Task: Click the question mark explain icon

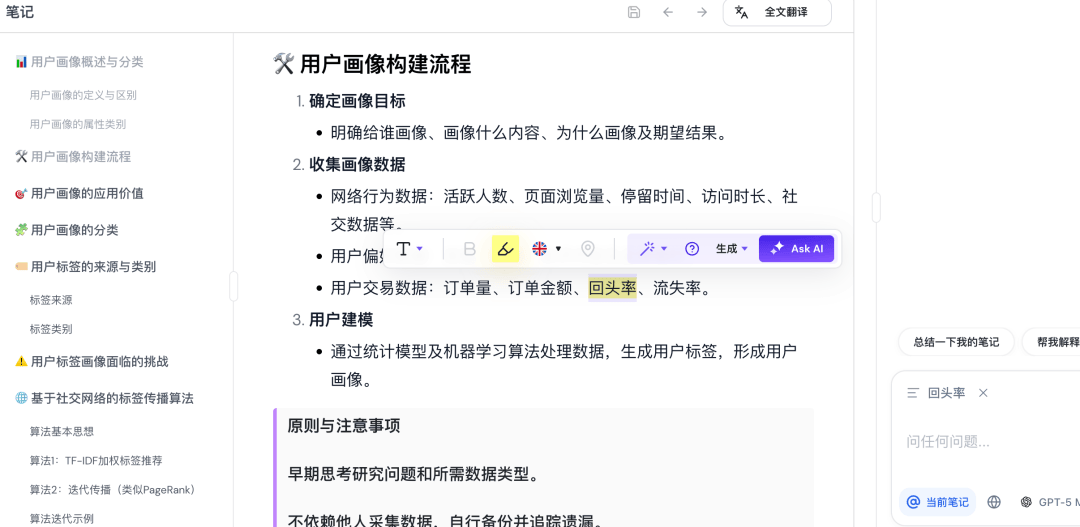Action: 691,249
